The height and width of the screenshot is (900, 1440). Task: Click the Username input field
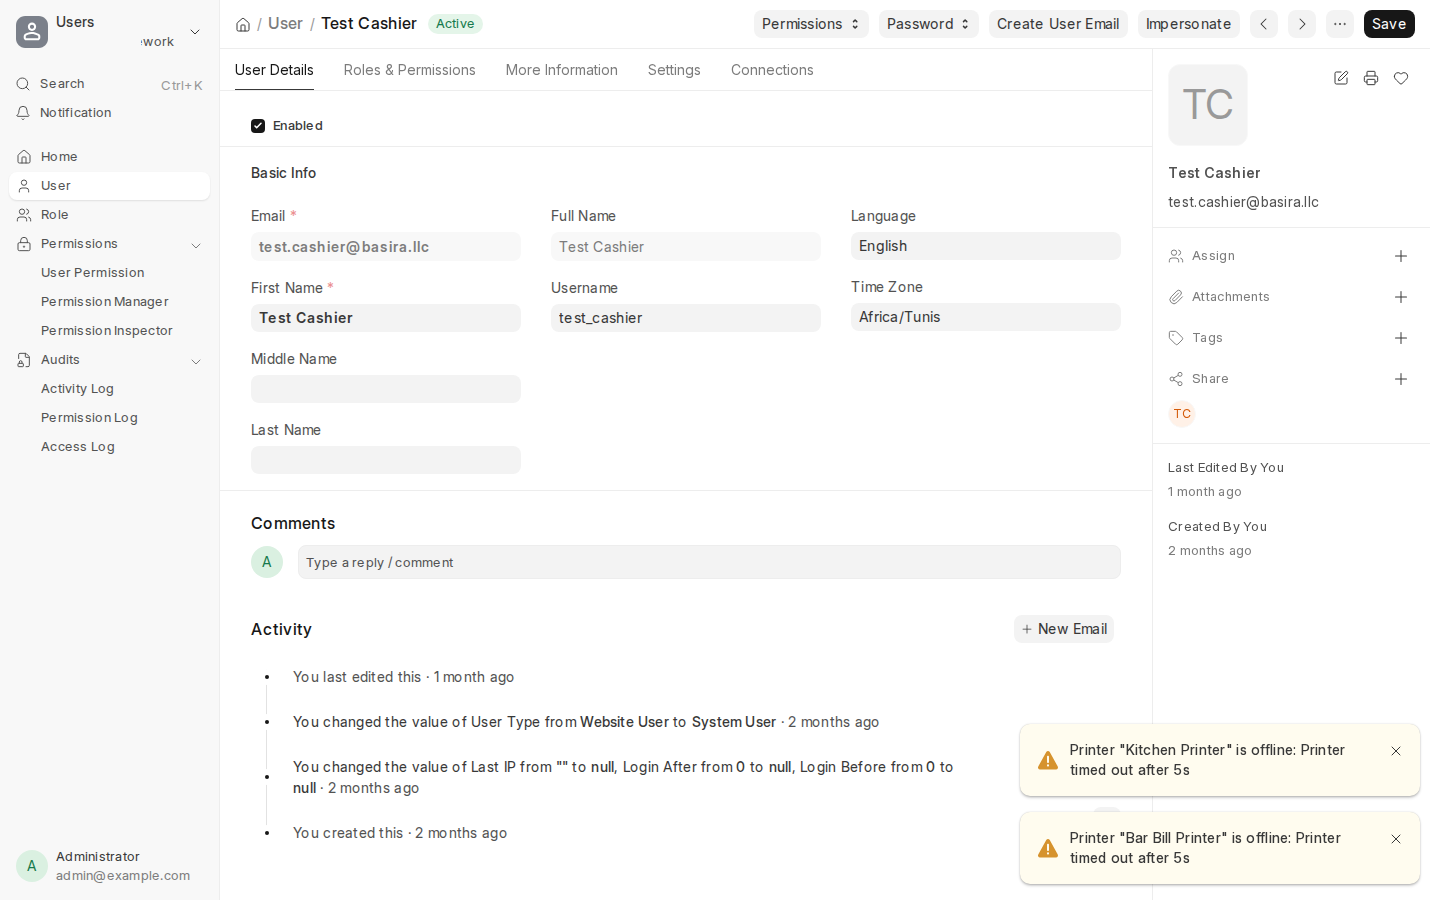(686, 318)
